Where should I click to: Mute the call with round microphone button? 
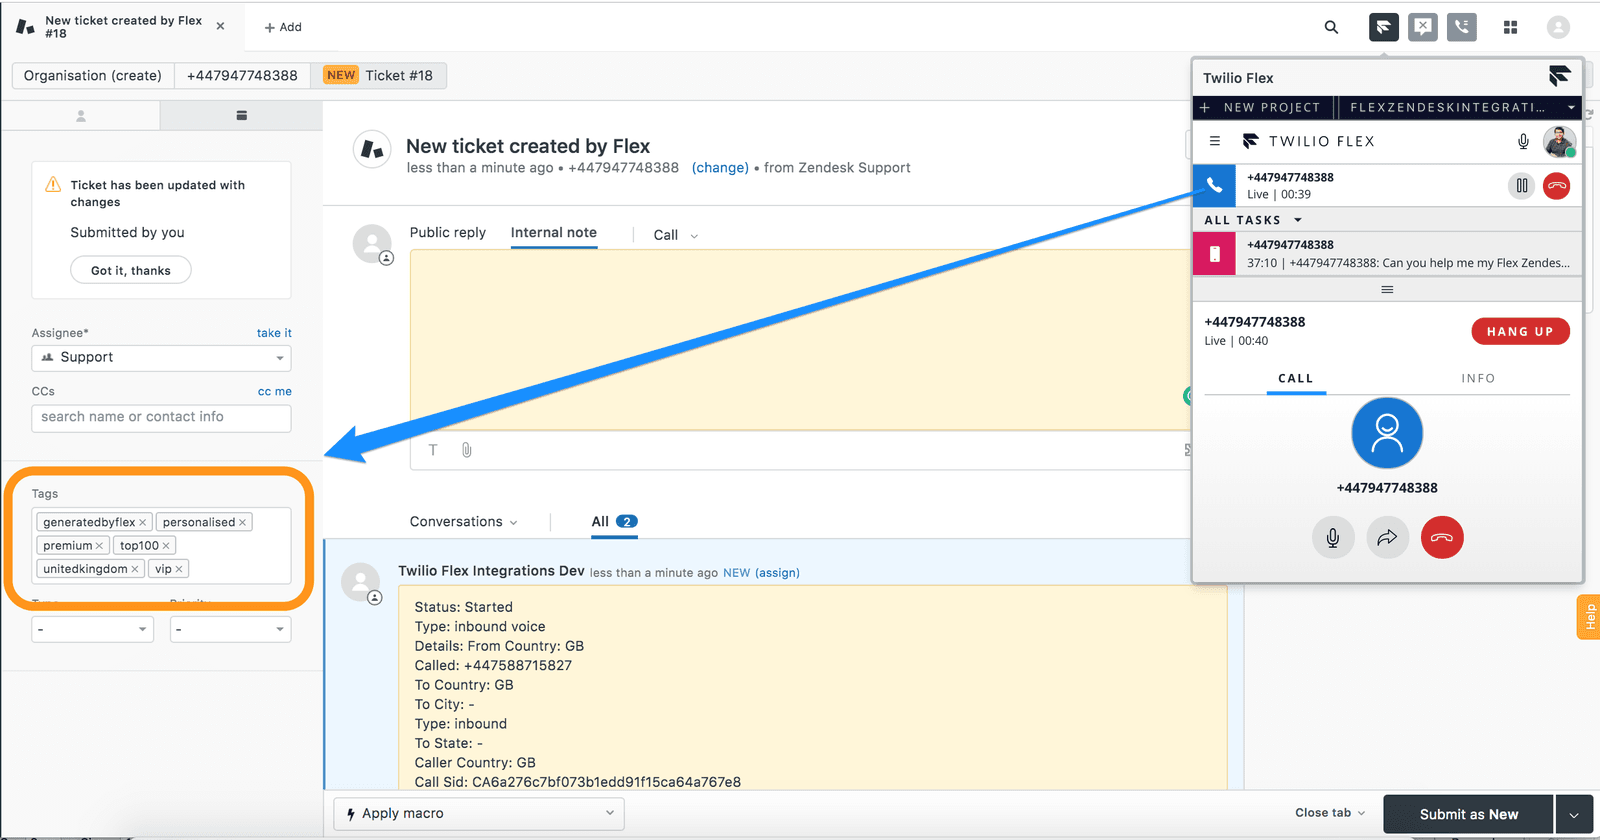coord(1333,538)
